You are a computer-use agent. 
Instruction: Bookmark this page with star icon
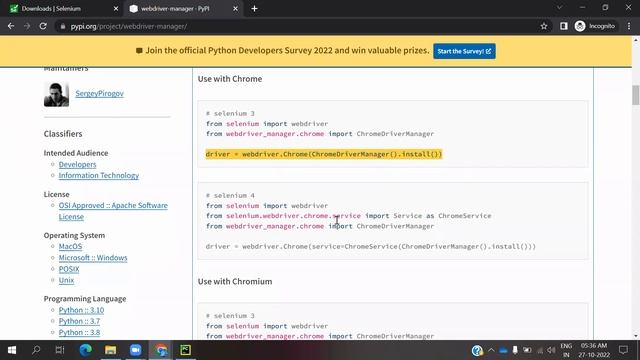point(544,26)
